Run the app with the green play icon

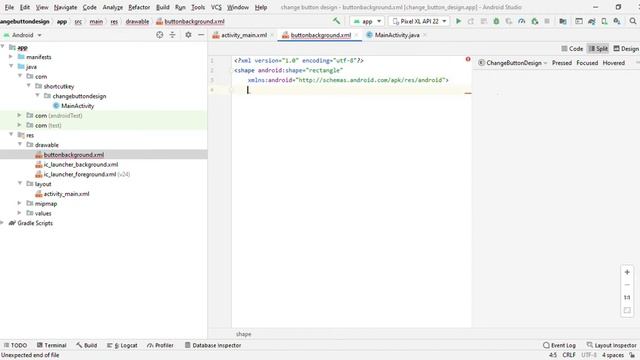[458, 21]
